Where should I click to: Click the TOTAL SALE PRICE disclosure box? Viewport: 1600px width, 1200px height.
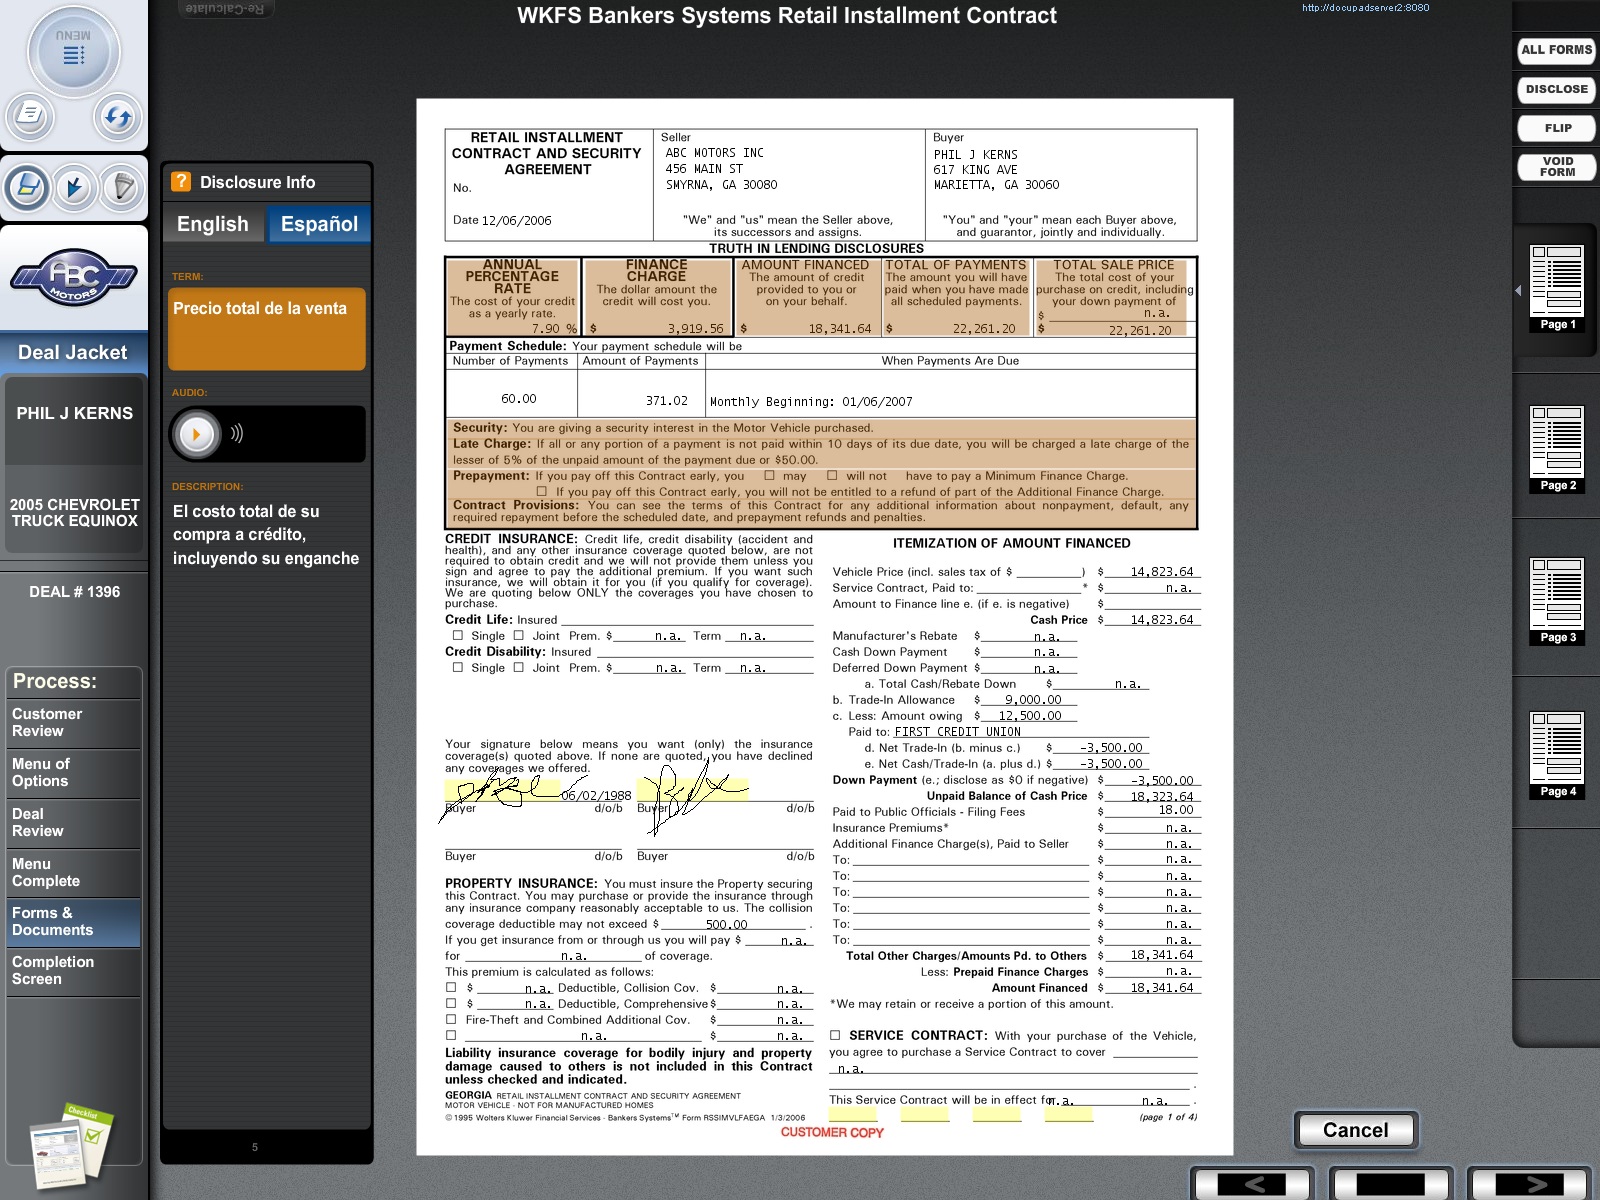click(1113, 297)
